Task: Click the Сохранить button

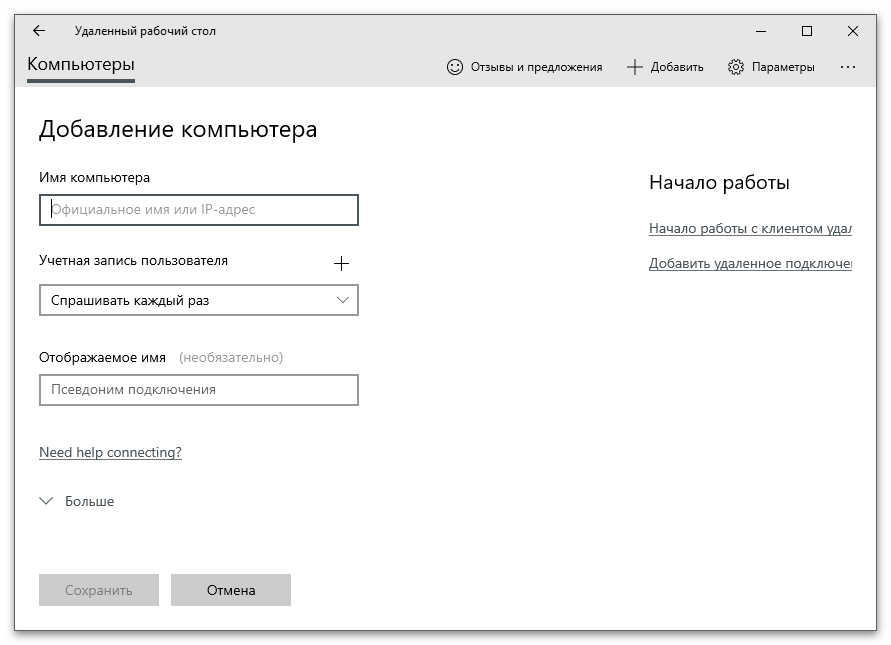Action: click(x=99, y=590)
